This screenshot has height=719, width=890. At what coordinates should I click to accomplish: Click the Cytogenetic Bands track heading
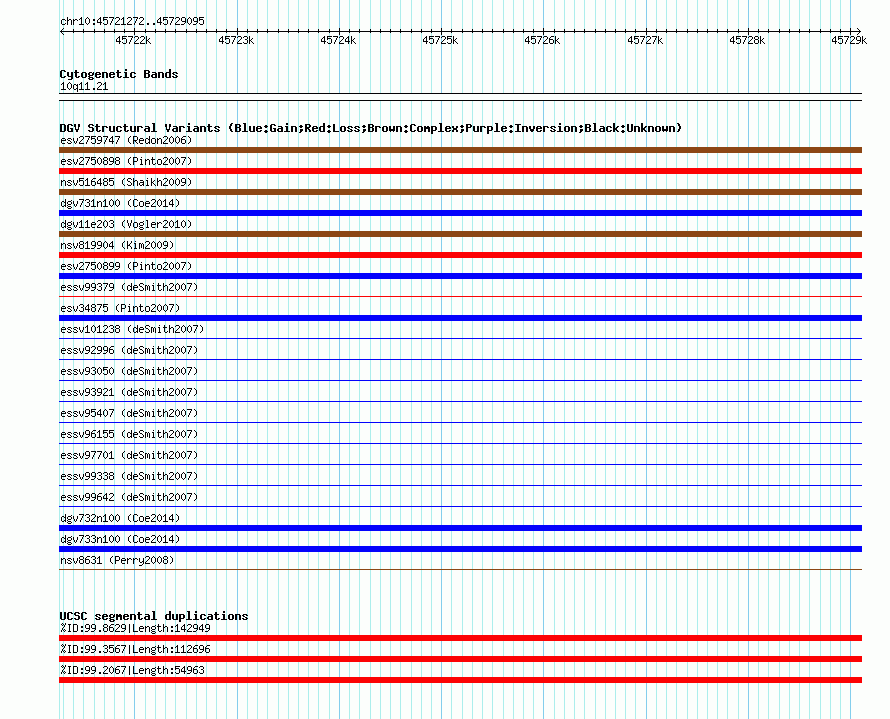119,74
